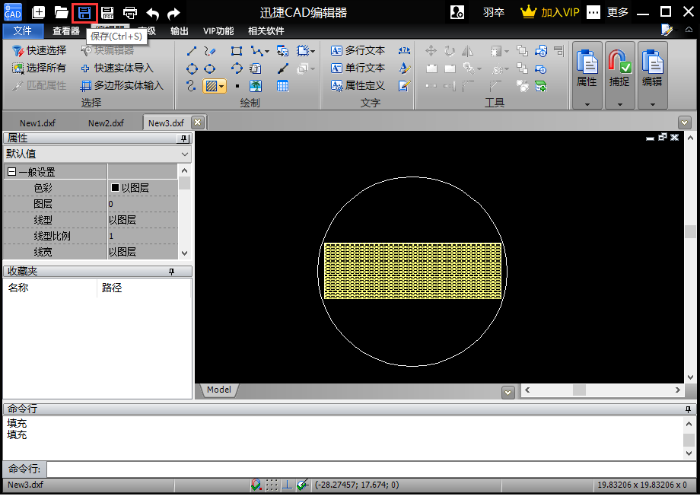Image resolution: width=700 pixels, height=495 pixels.
Task: Click the Print icon in title bar
Action: tap(130, 12)
